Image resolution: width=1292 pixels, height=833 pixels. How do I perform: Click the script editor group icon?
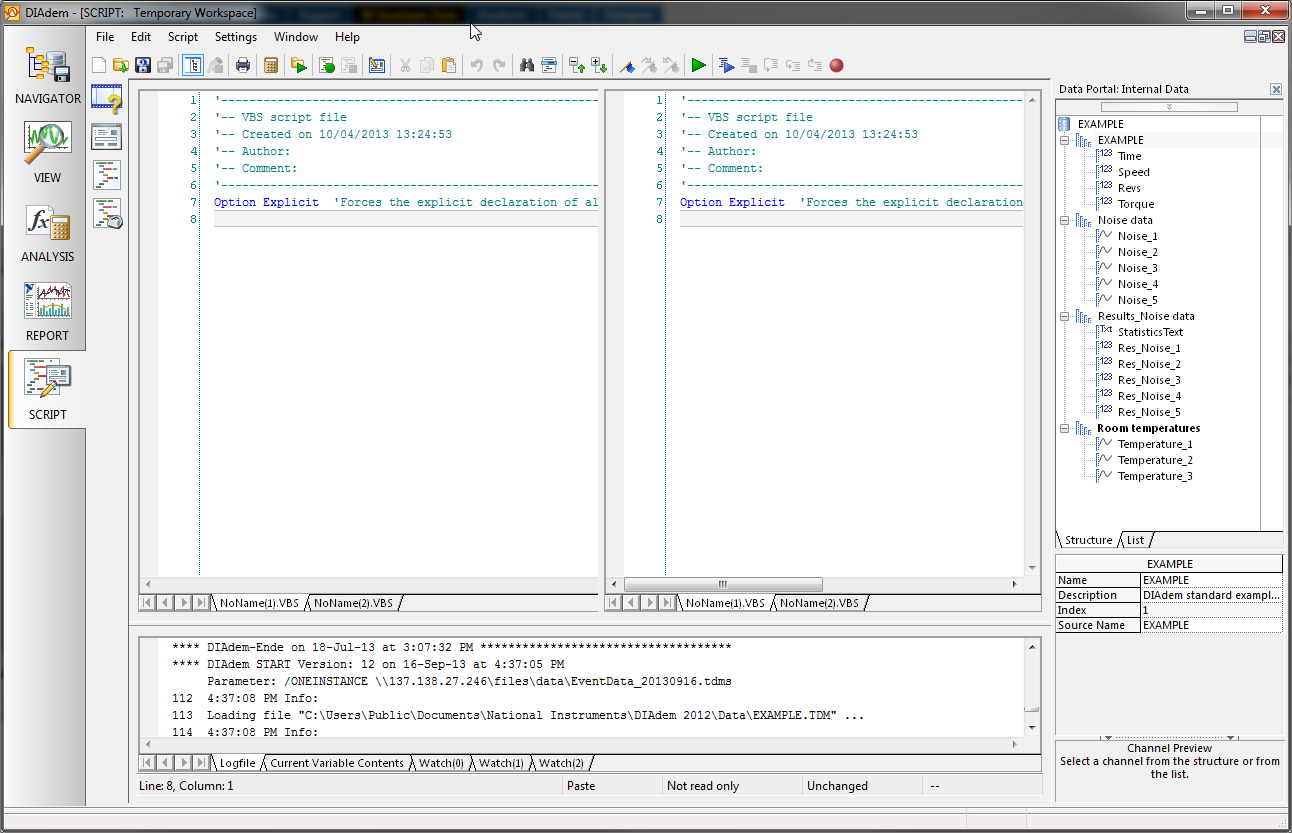coord(107,174)
